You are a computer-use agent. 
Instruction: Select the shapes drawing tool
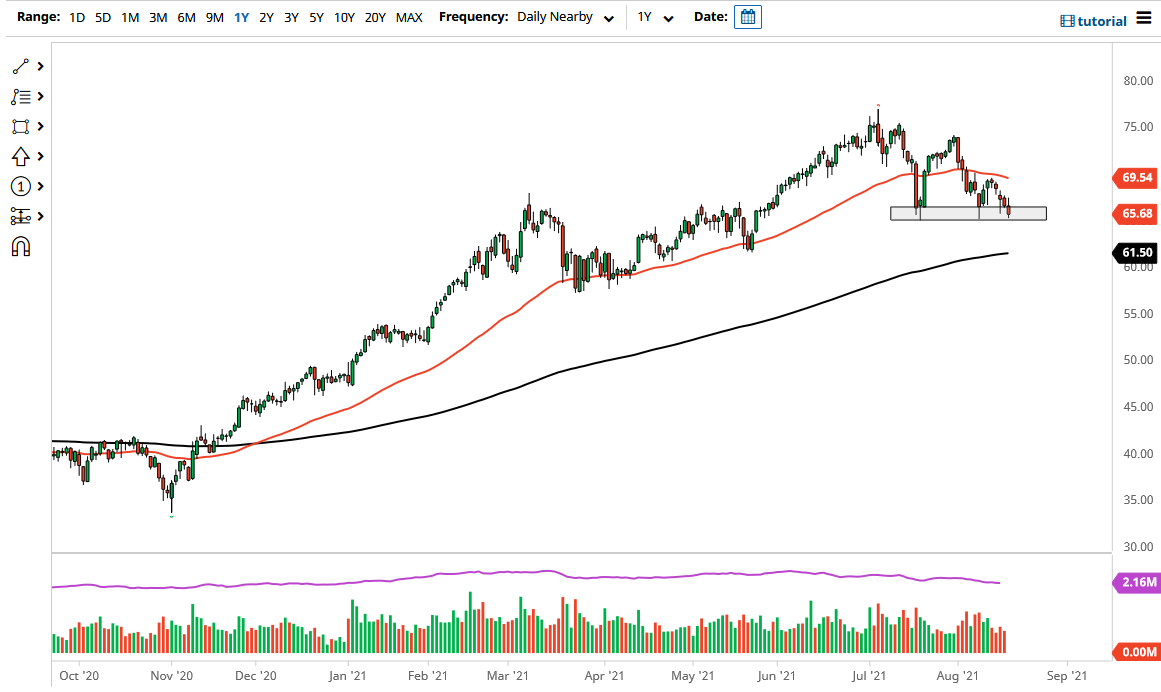[x=20, y=126]
